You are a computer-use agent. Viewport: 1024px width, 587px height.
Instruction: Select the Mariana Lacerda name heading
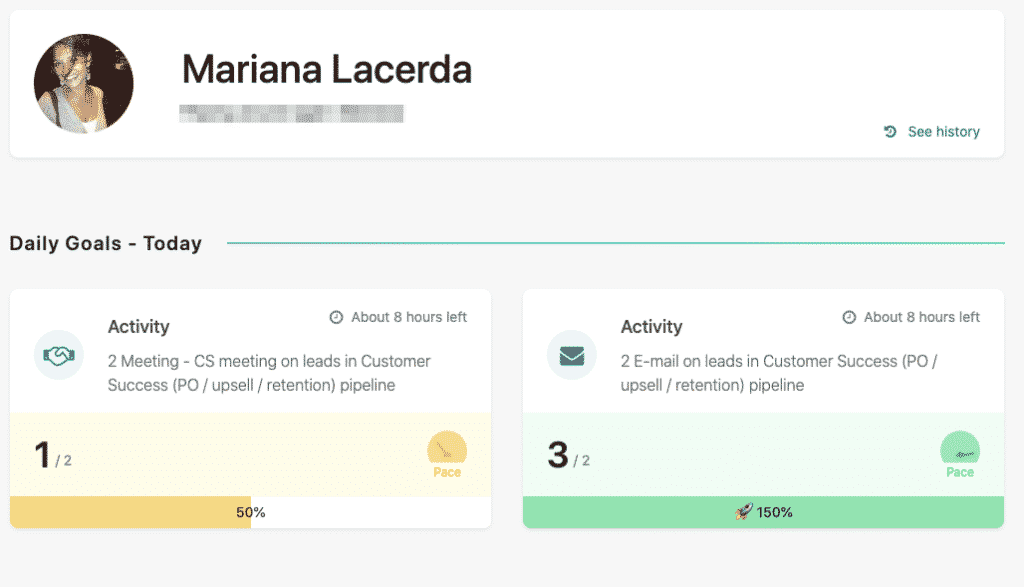pos(326,70)
